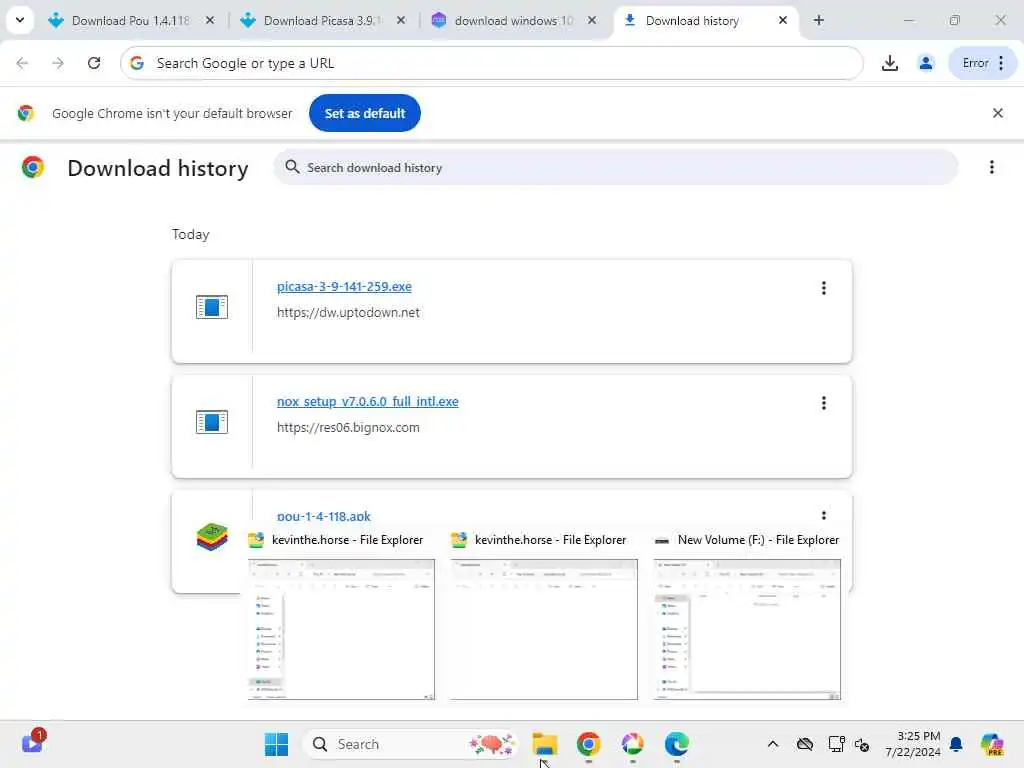Viewport: 1024px width, 768px height.
Task: Switch to the download windows 10 tab
Action: click(x=513, y=21)
